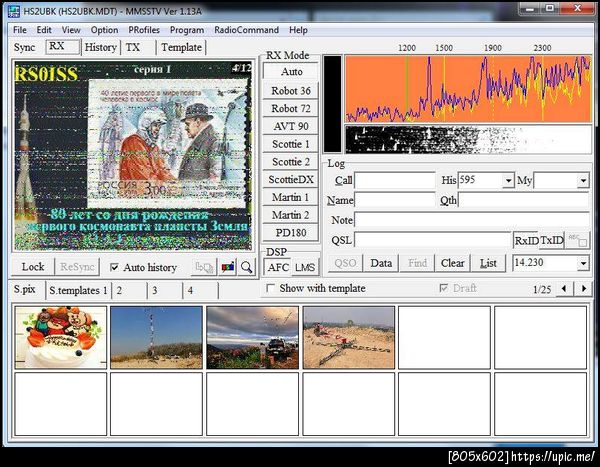Switch to the TX tab

(139, 47)
